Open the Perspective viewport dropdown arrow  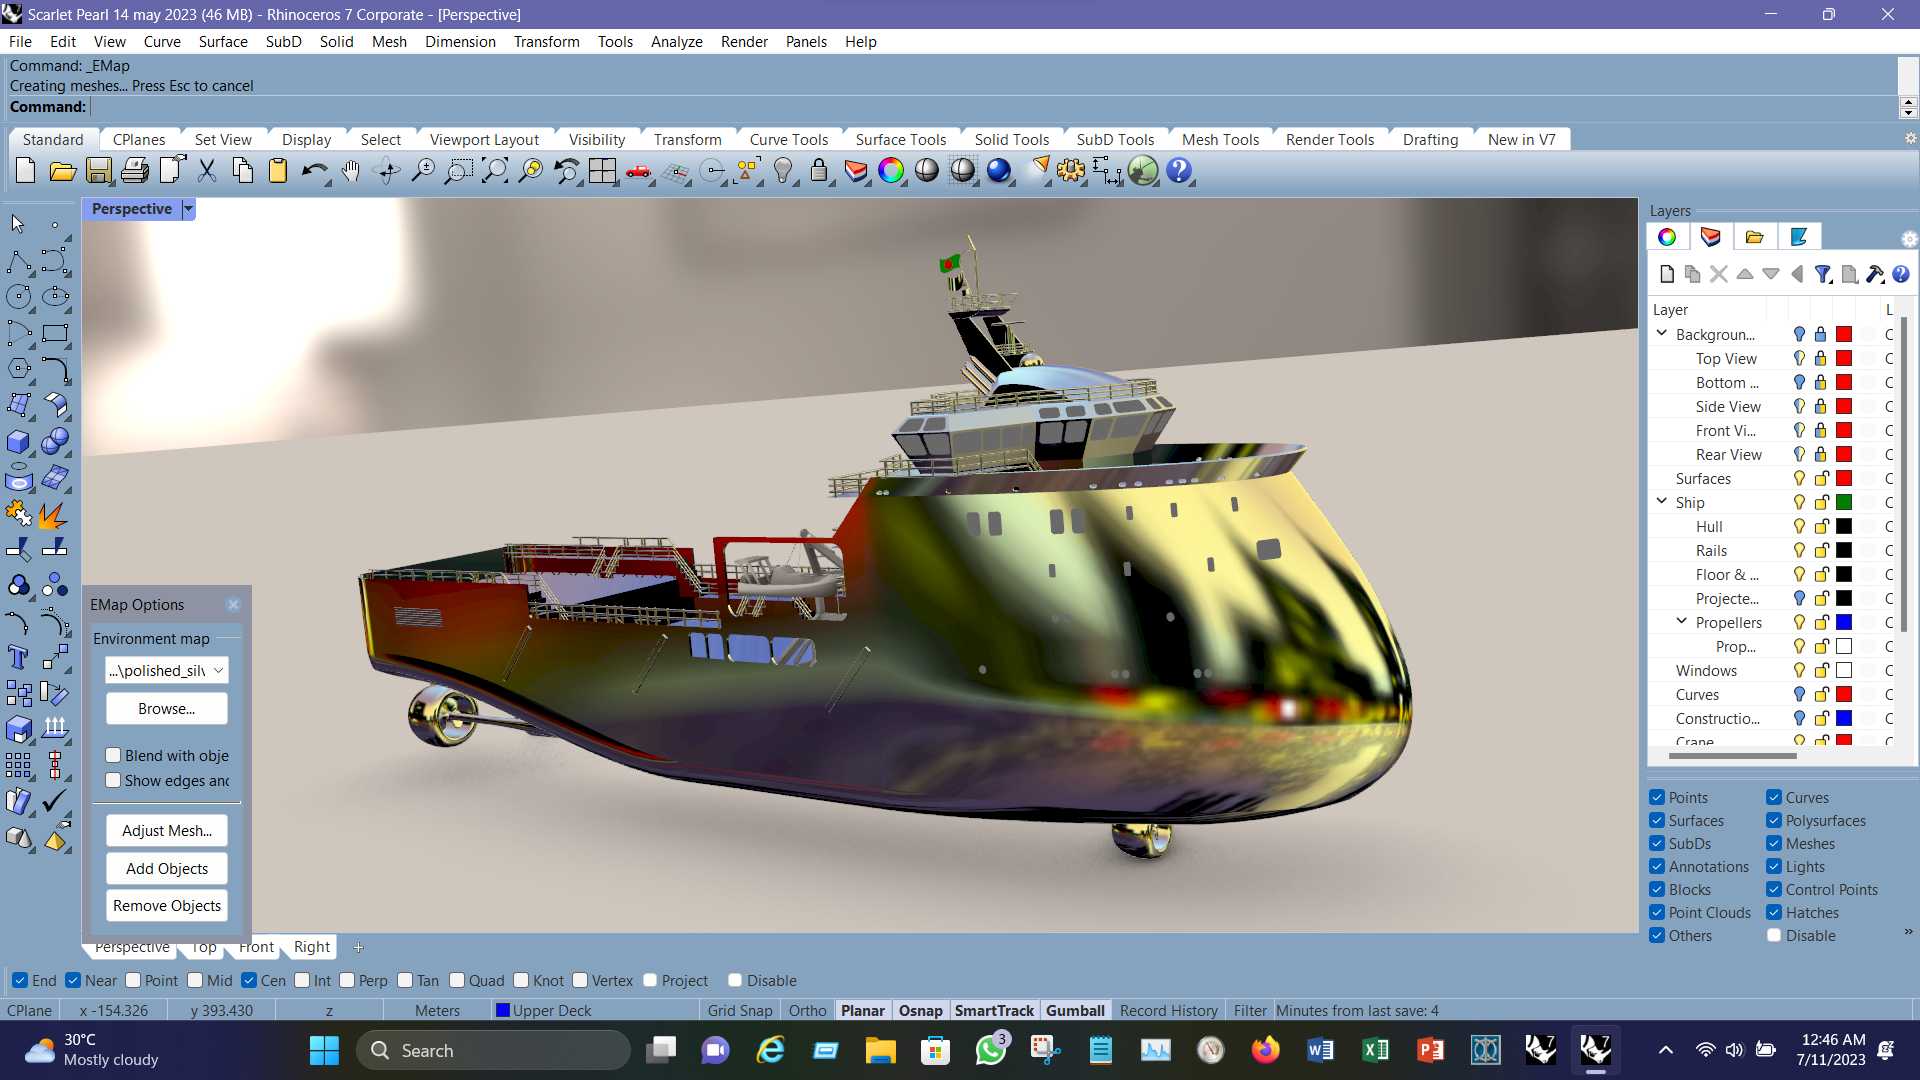(x=188, y=209)
